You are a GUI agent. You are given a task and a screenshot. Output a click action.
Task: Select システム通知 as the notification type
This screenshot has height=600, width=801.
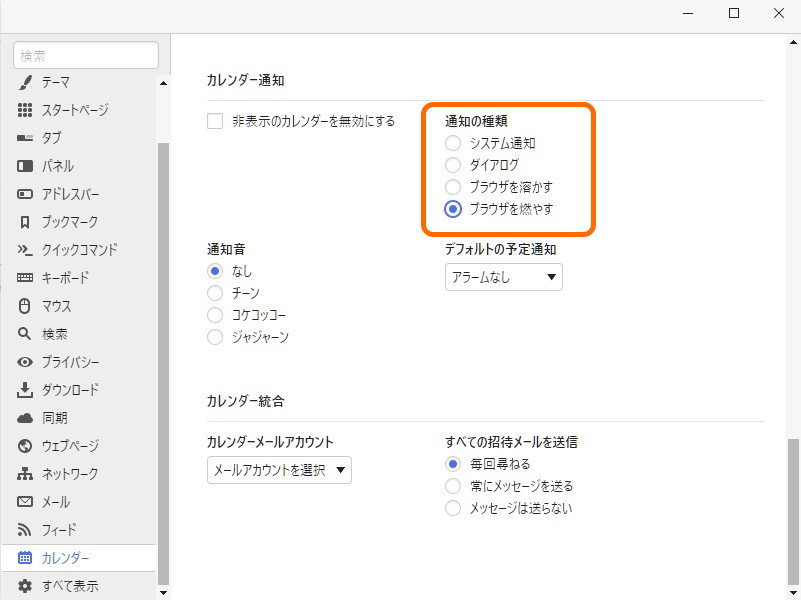455,143
